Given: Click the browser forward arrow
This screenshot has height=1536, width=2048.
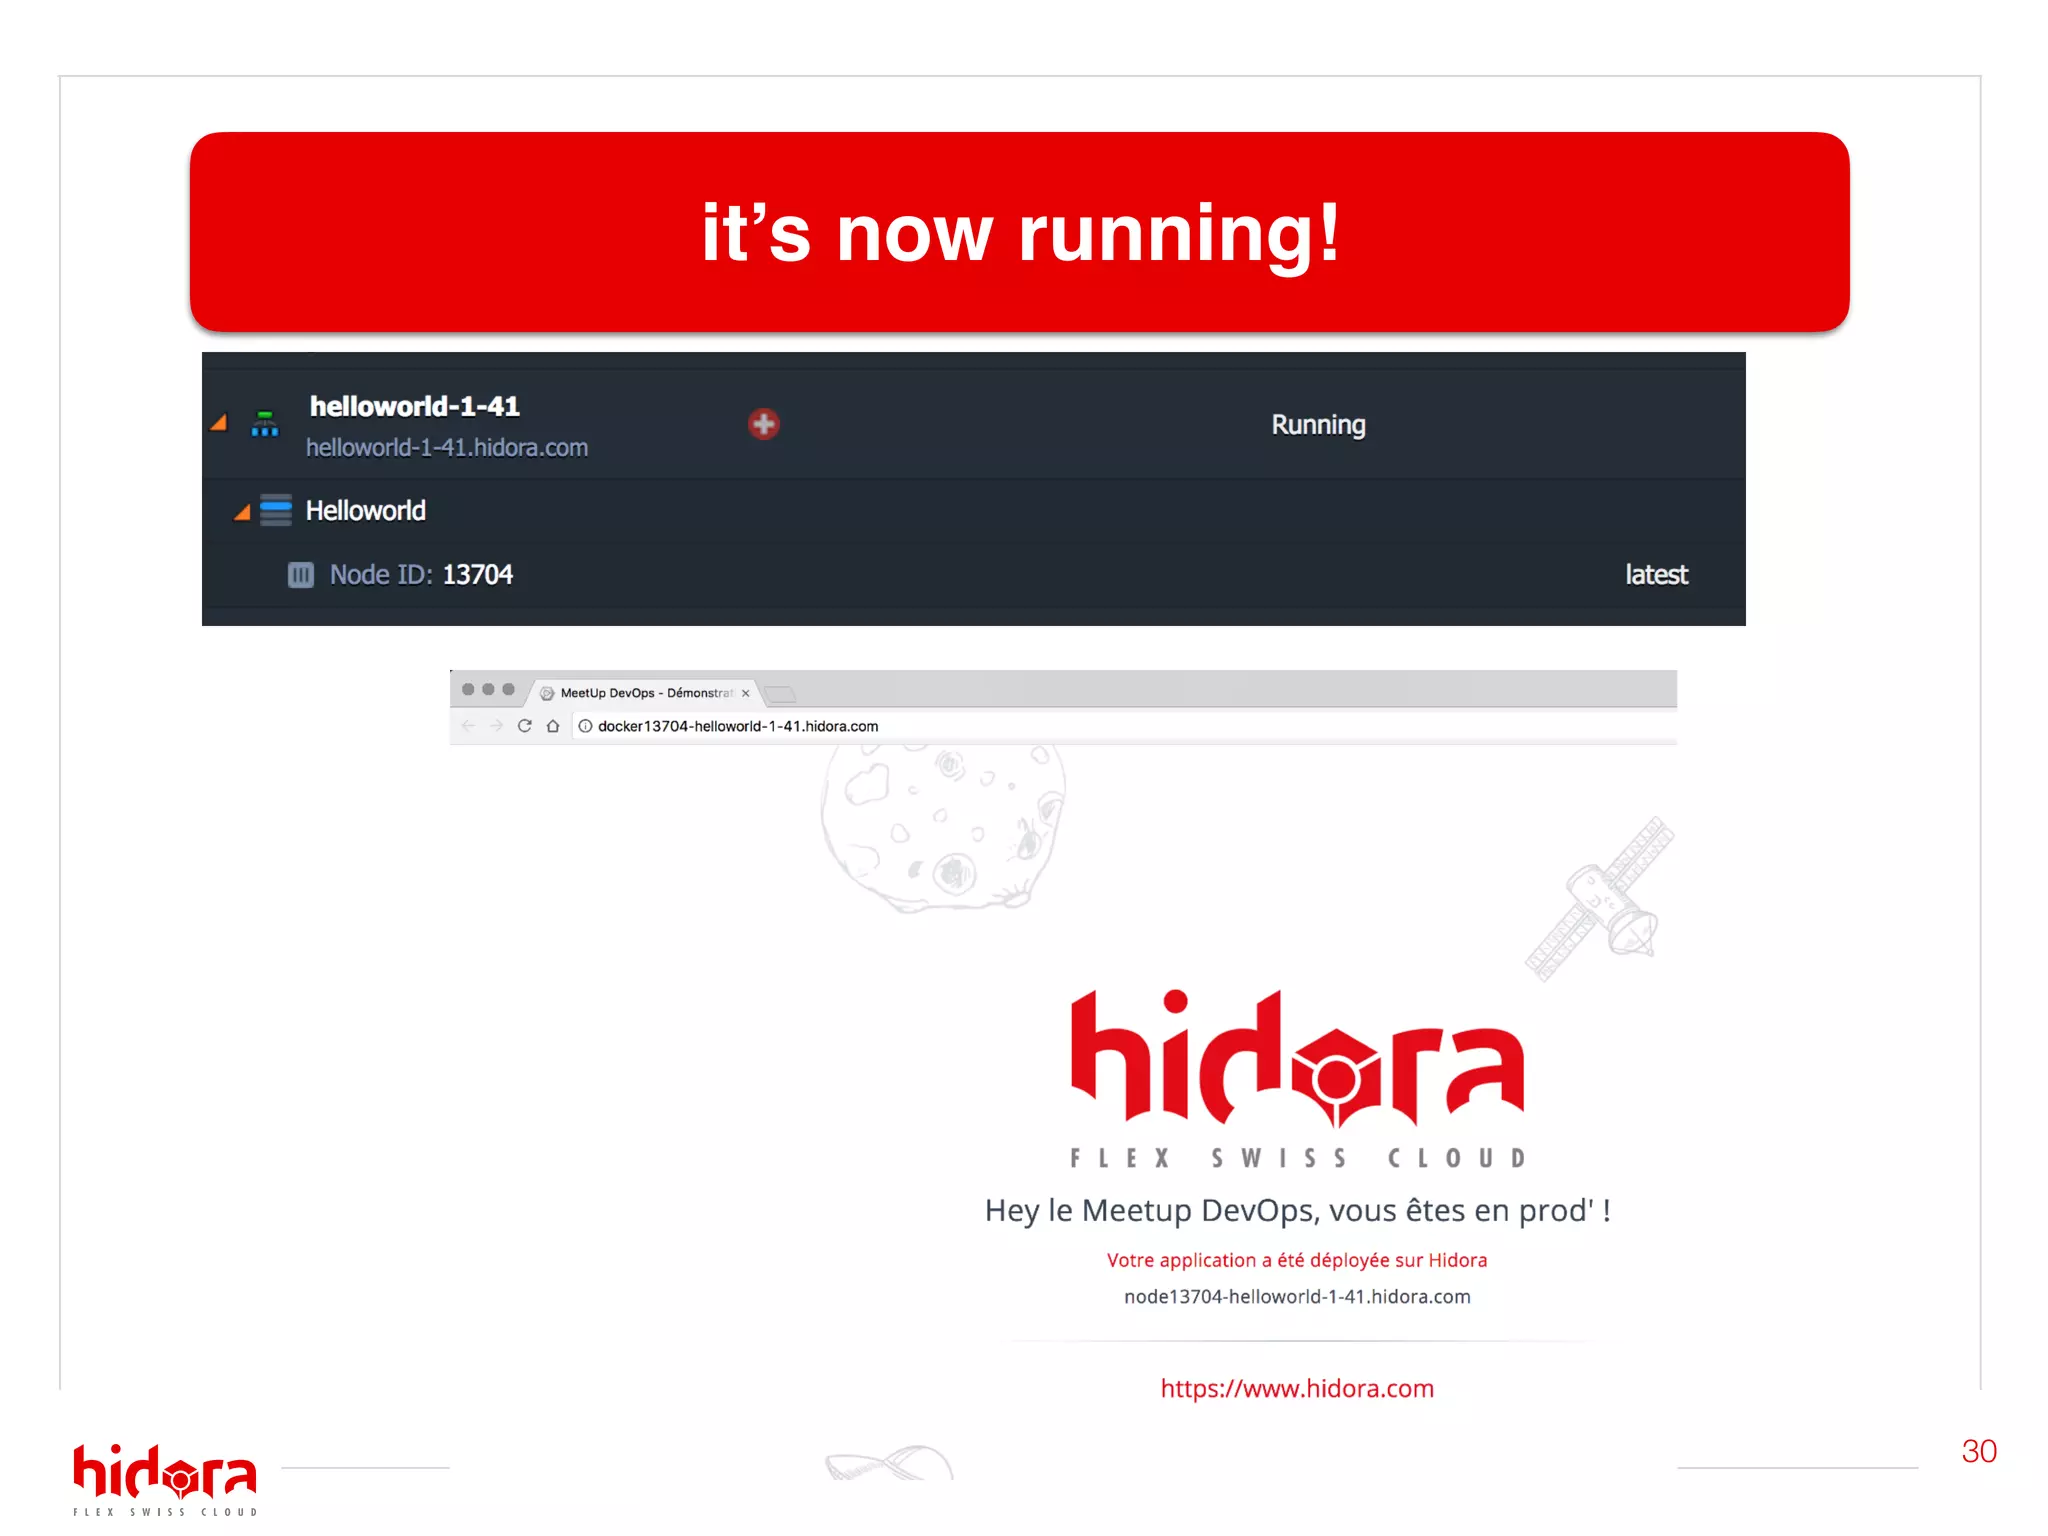Looking at the screenshot, I should point(496,726).
